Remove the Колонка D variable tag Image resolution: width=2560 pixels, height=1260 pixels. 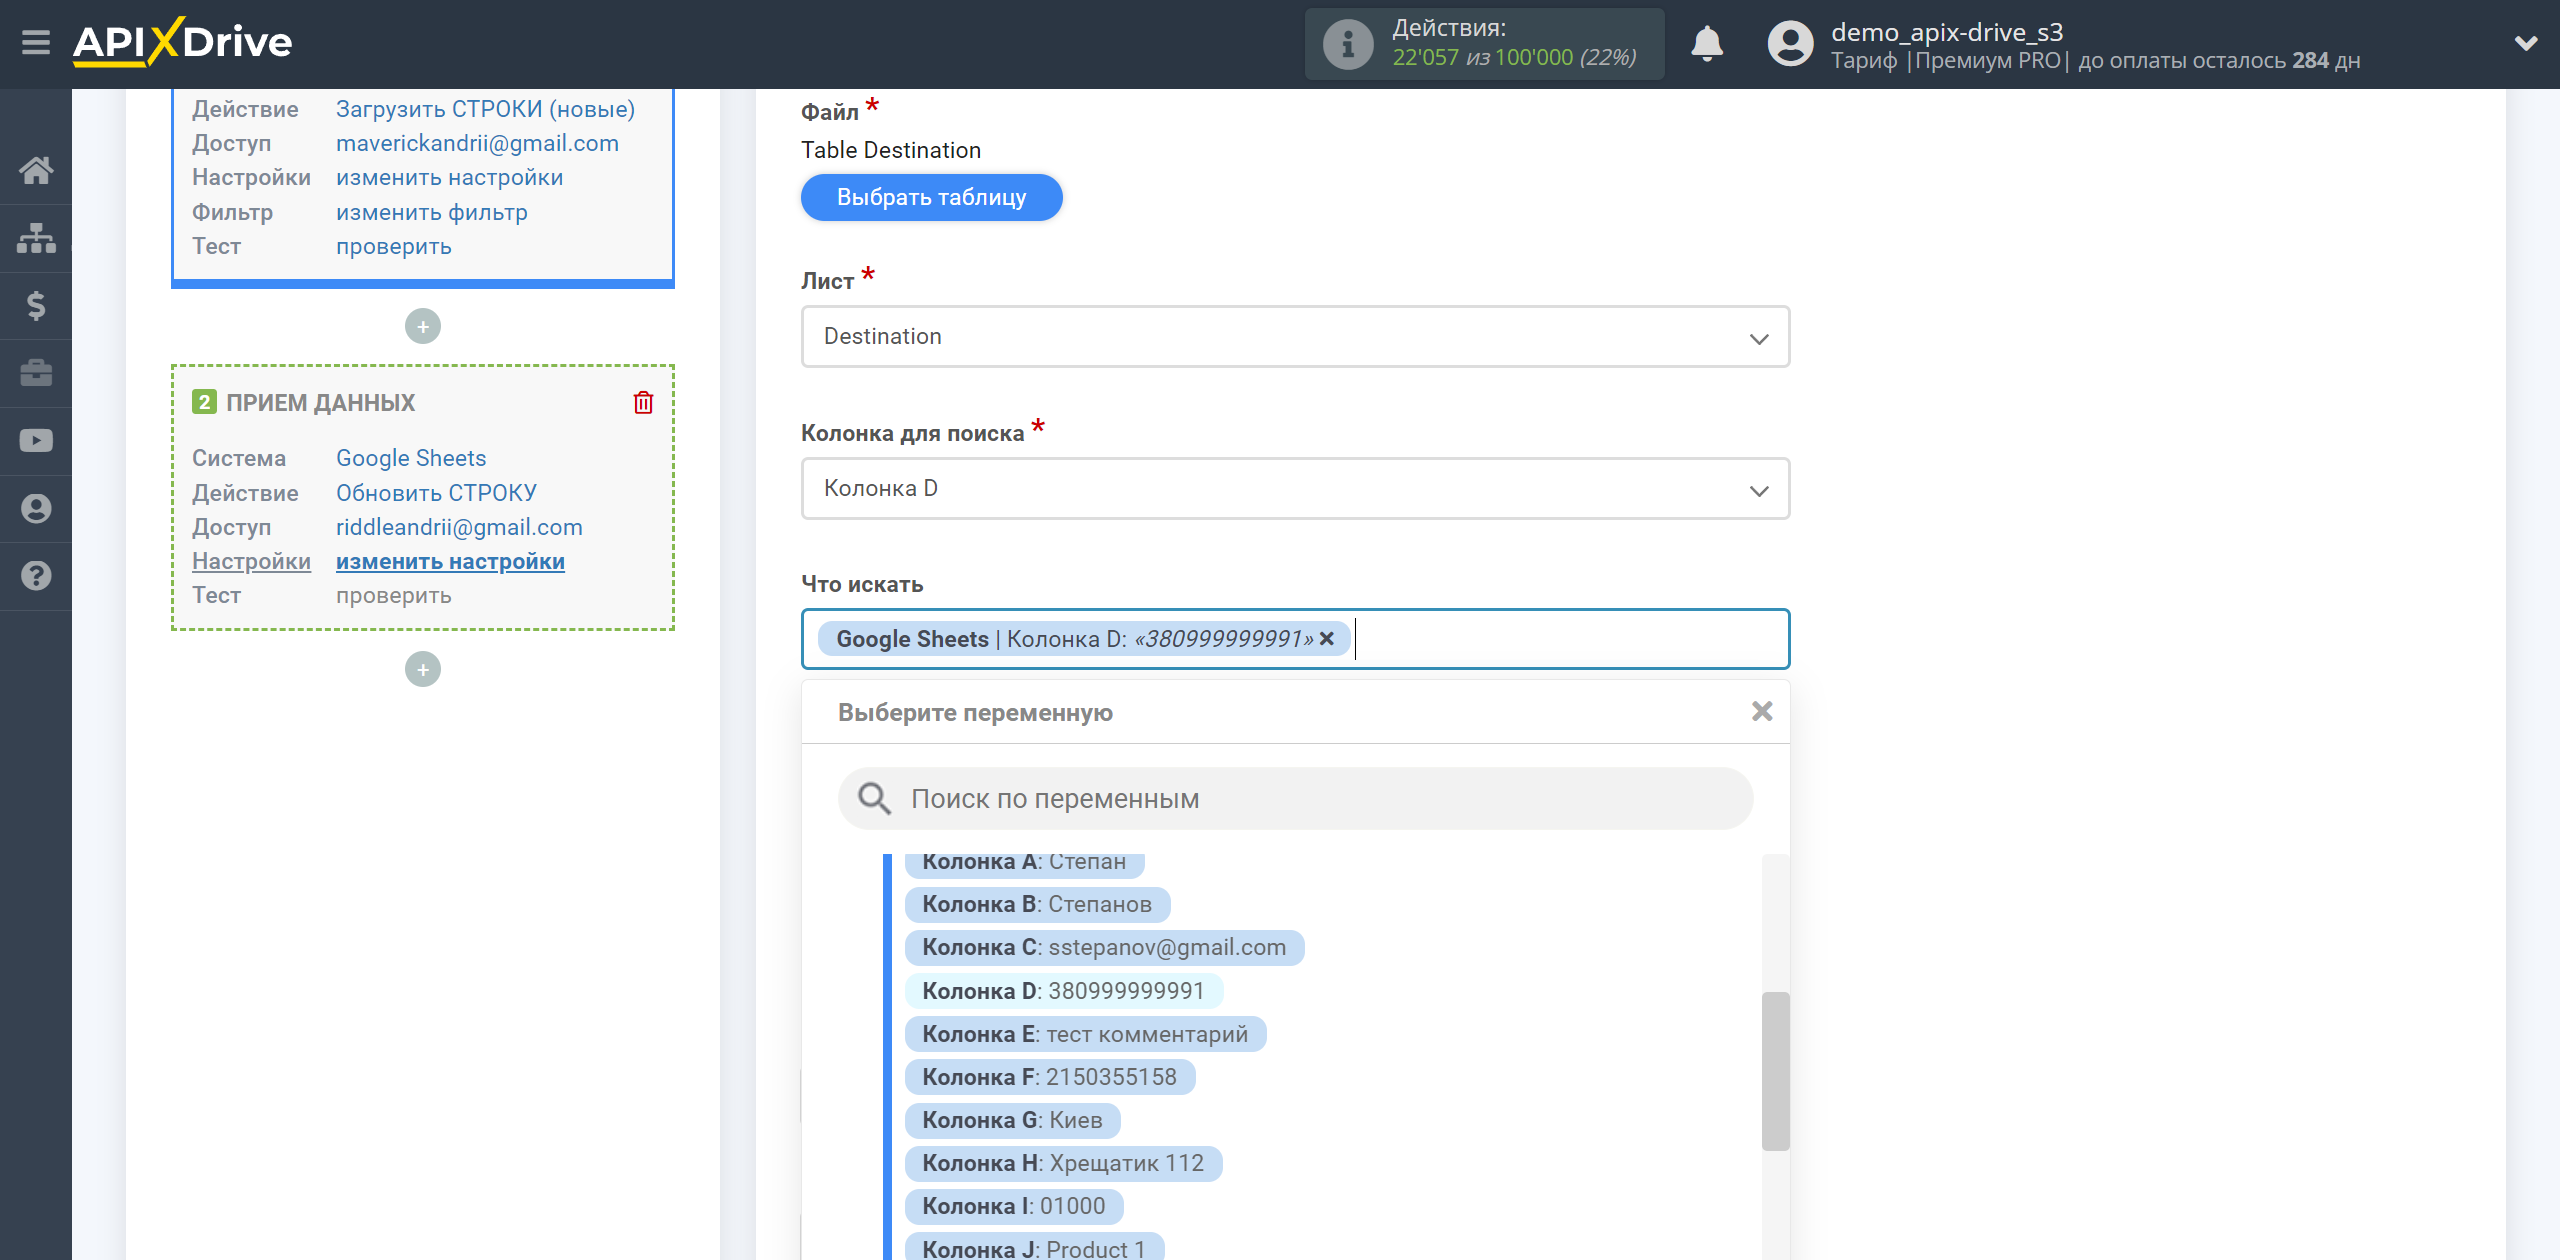click(1327, 639)
